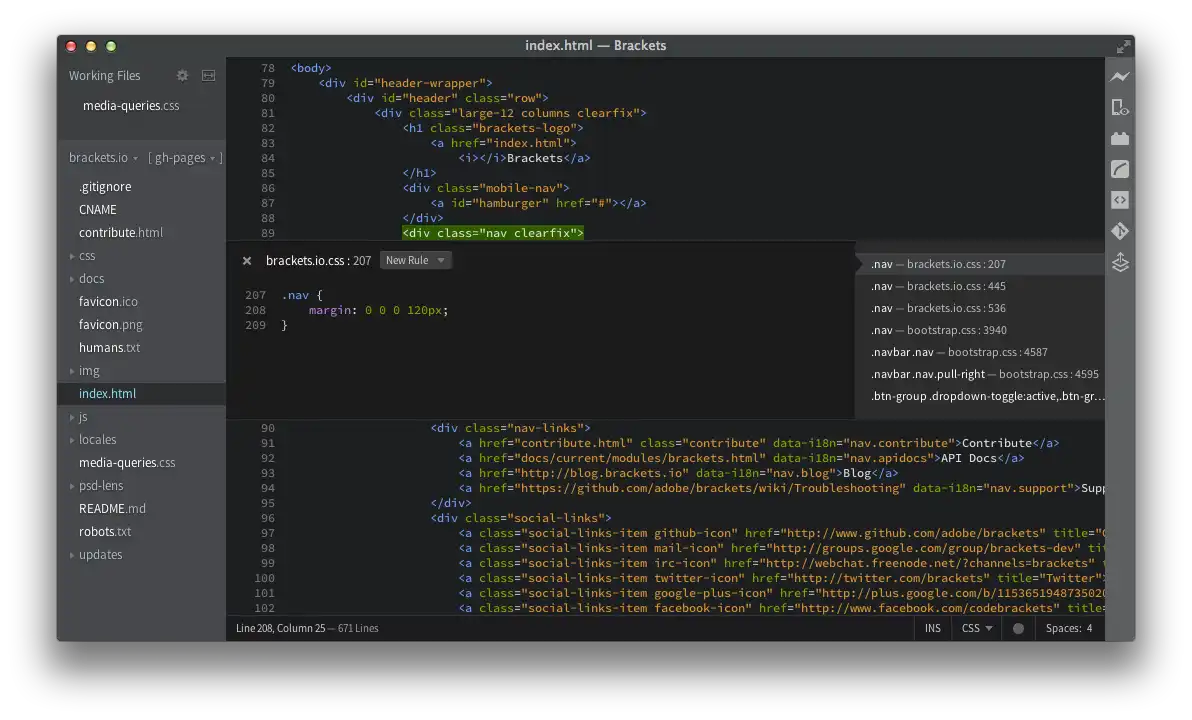The width and height of the screenshot is (1192, 720).
Task: Click the split view icon beside Working Files
Action: pyautogui.click(x=208, y=76)
